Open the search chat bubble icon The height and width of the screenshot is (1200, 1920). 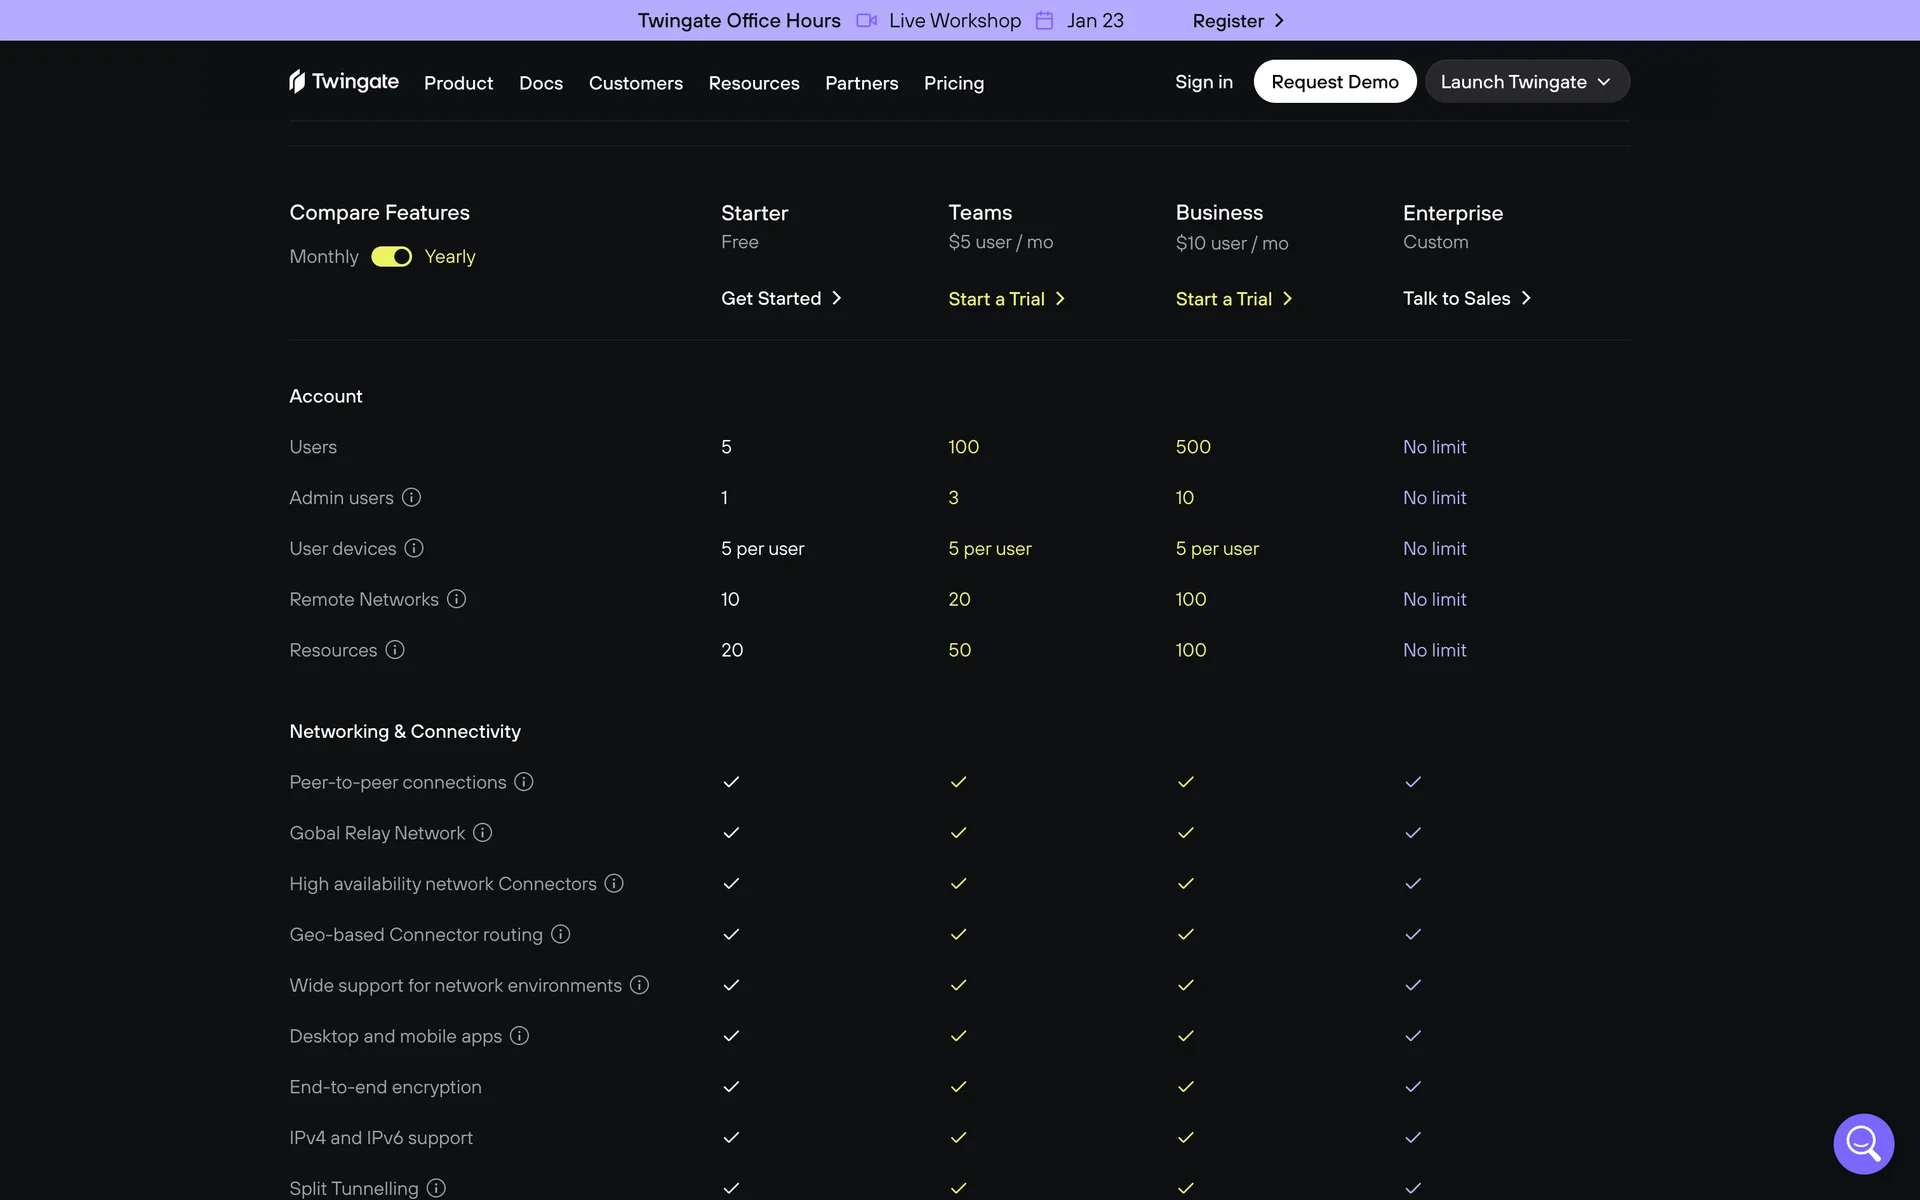click(1863, 1143)
